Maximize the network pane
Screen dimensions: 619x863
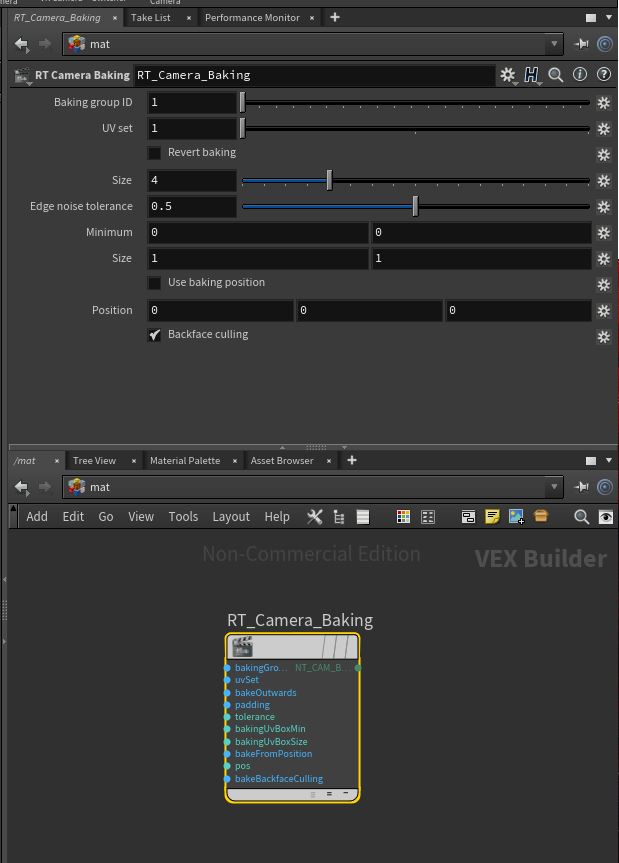[591, 461]
